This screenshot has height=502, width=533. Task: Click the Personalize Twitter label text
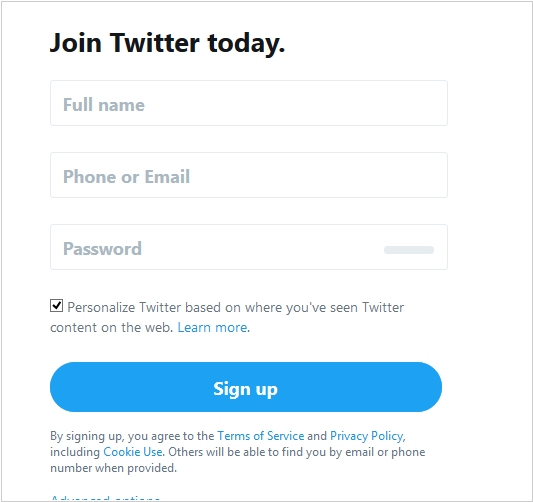[227, 317]
